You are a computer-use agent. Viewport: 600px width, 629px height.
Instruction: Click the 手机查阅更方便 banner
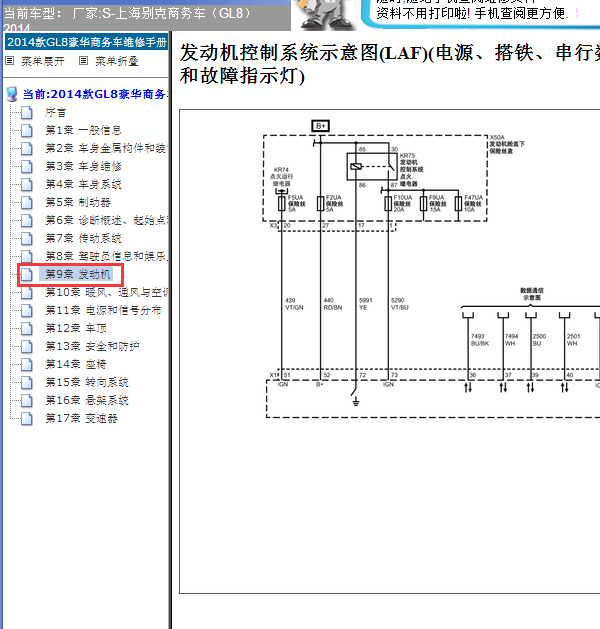point(481,14)
